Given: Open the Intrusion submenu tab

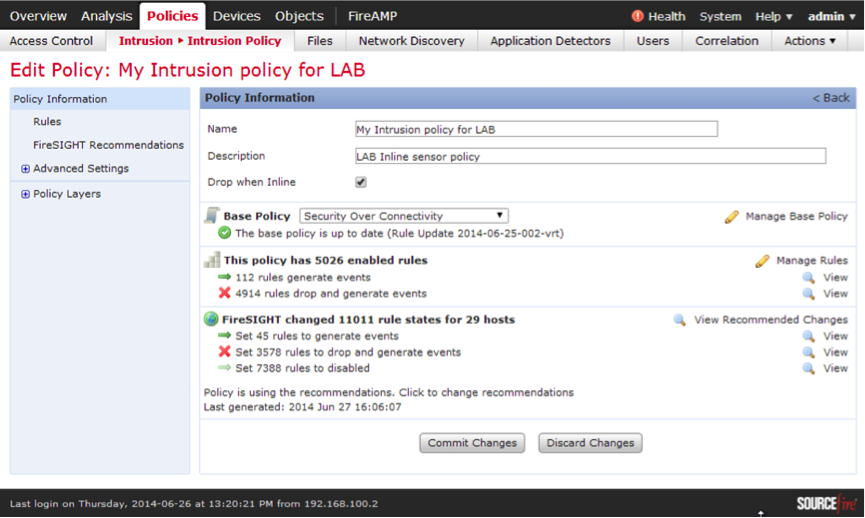Looking at the screenshot, I should [146, 41].
